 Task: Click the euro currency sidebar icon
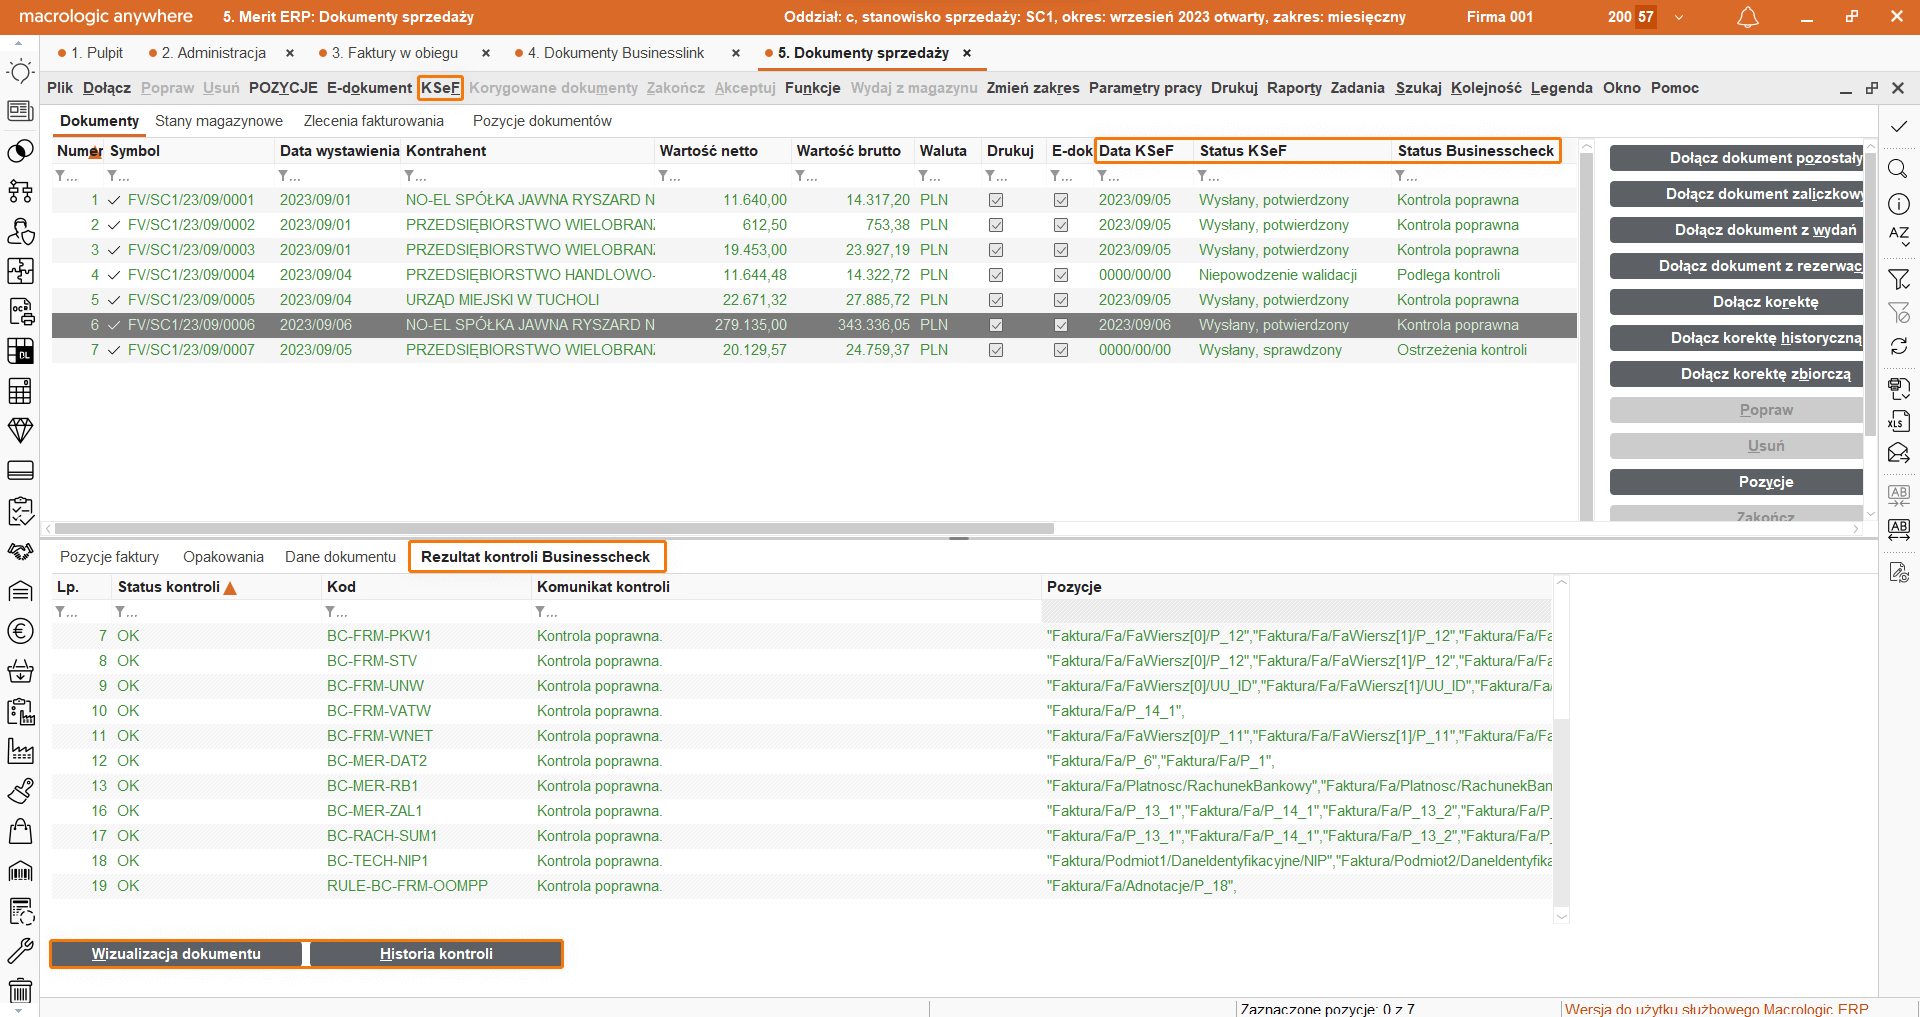pos(20,631)
